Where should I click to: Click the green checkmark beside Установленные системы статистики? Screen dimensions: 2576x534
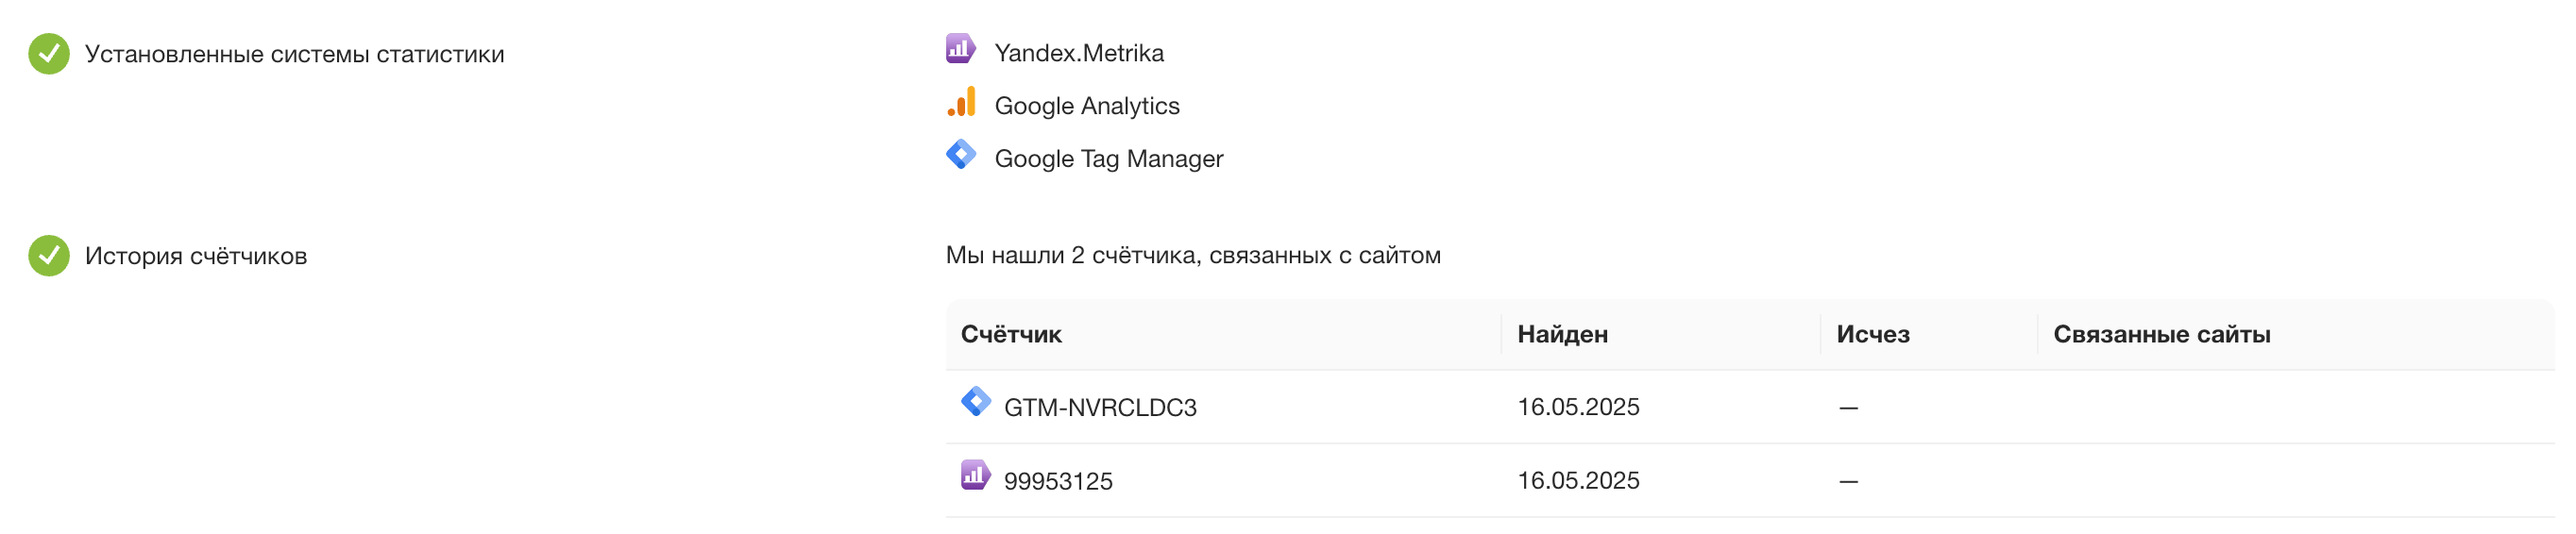[49, 54]
